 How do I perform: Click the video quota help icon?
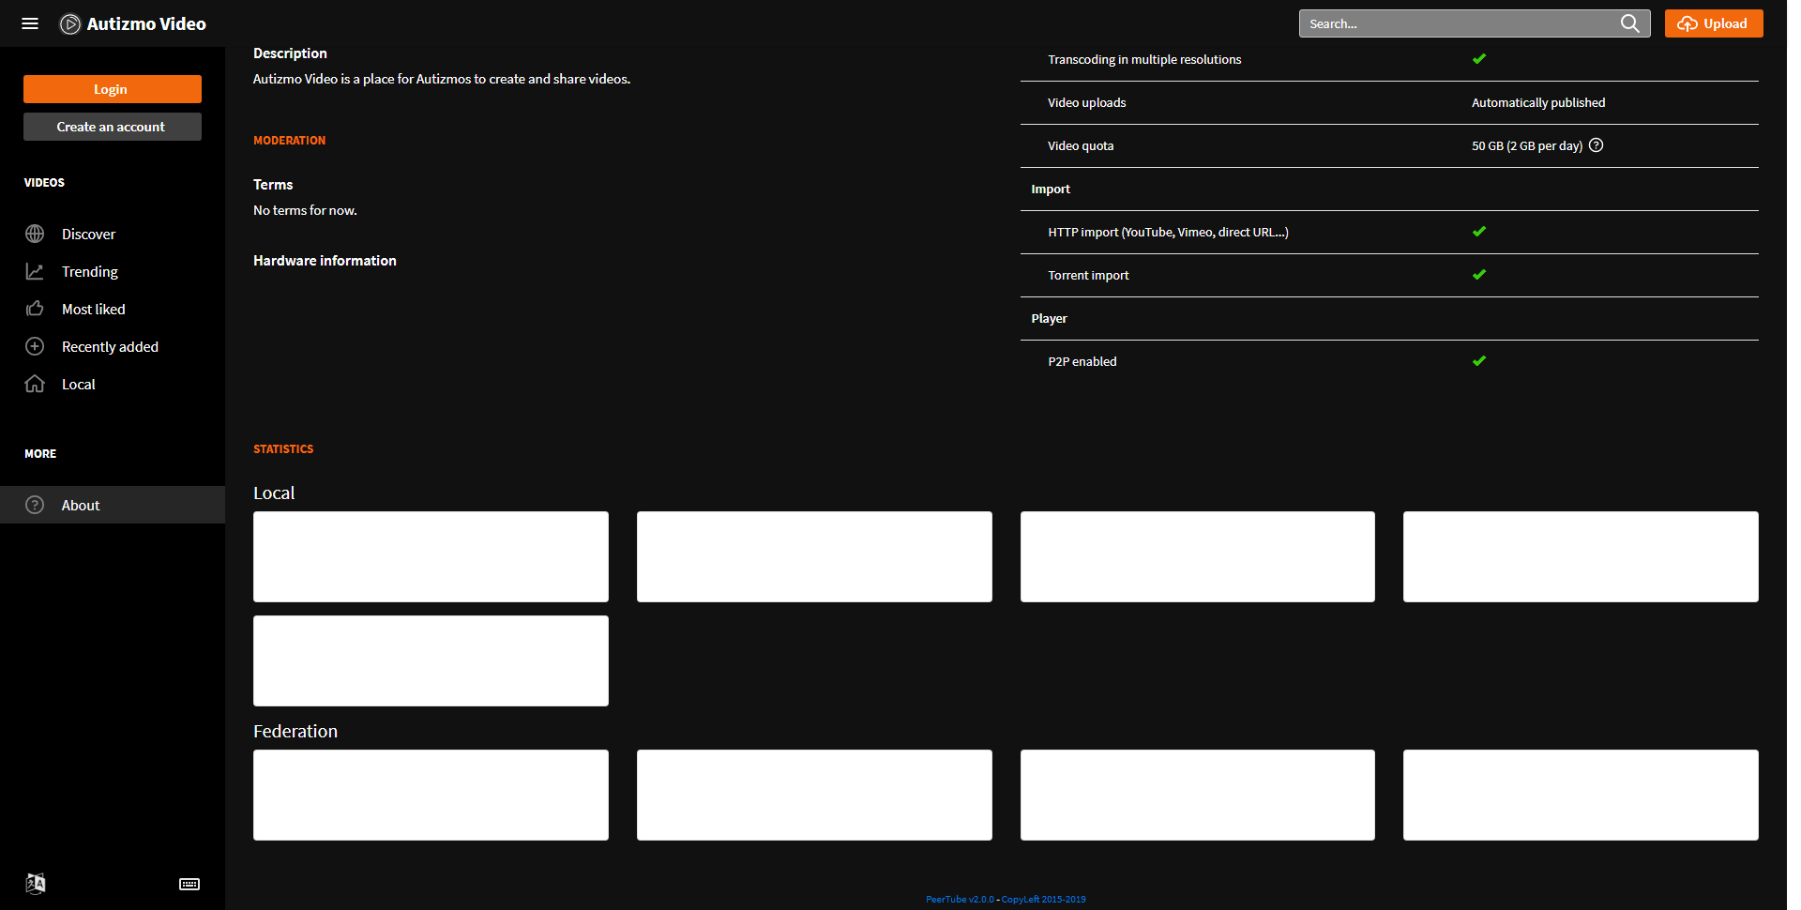(1596, 146)
